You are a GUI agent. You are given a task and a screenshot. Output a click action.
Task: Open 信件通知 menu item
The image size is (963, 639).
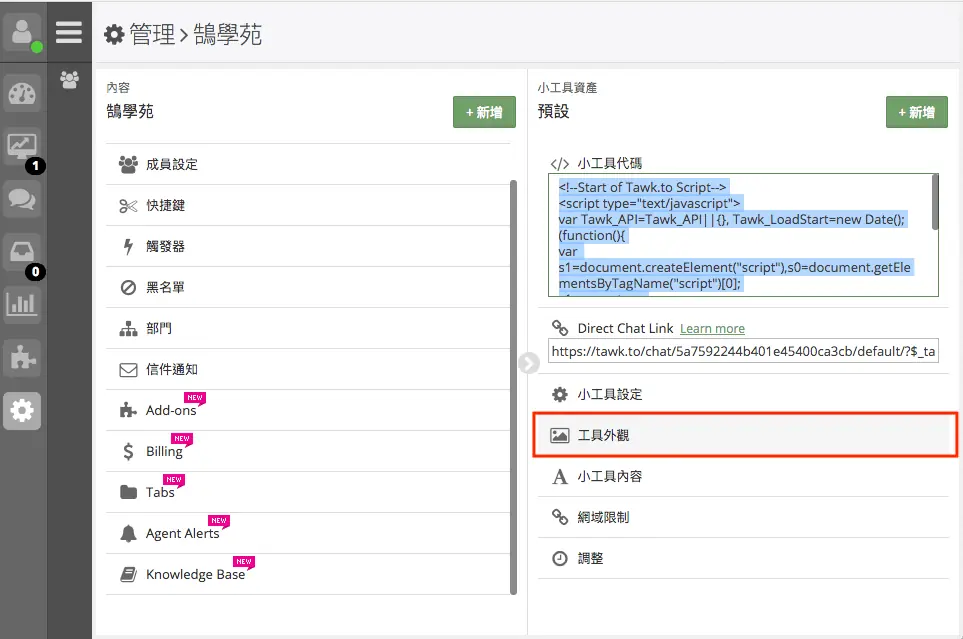click(308, 369)
